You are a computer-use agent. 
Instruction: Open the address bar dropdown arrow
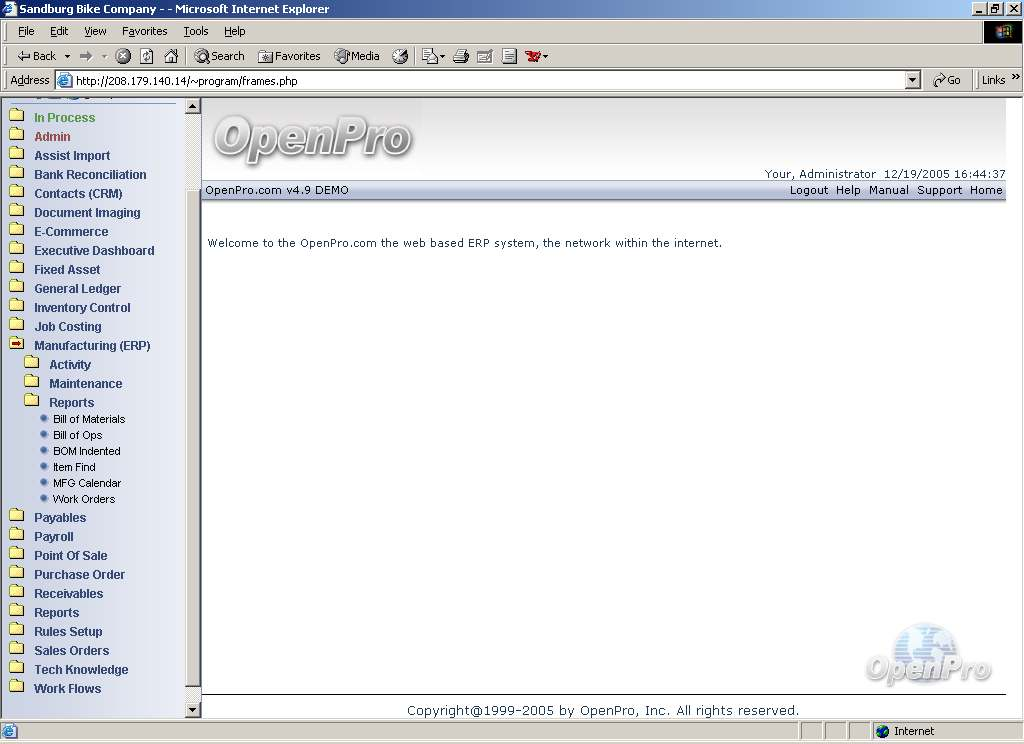pyautogui.click(x=912, y=81)
